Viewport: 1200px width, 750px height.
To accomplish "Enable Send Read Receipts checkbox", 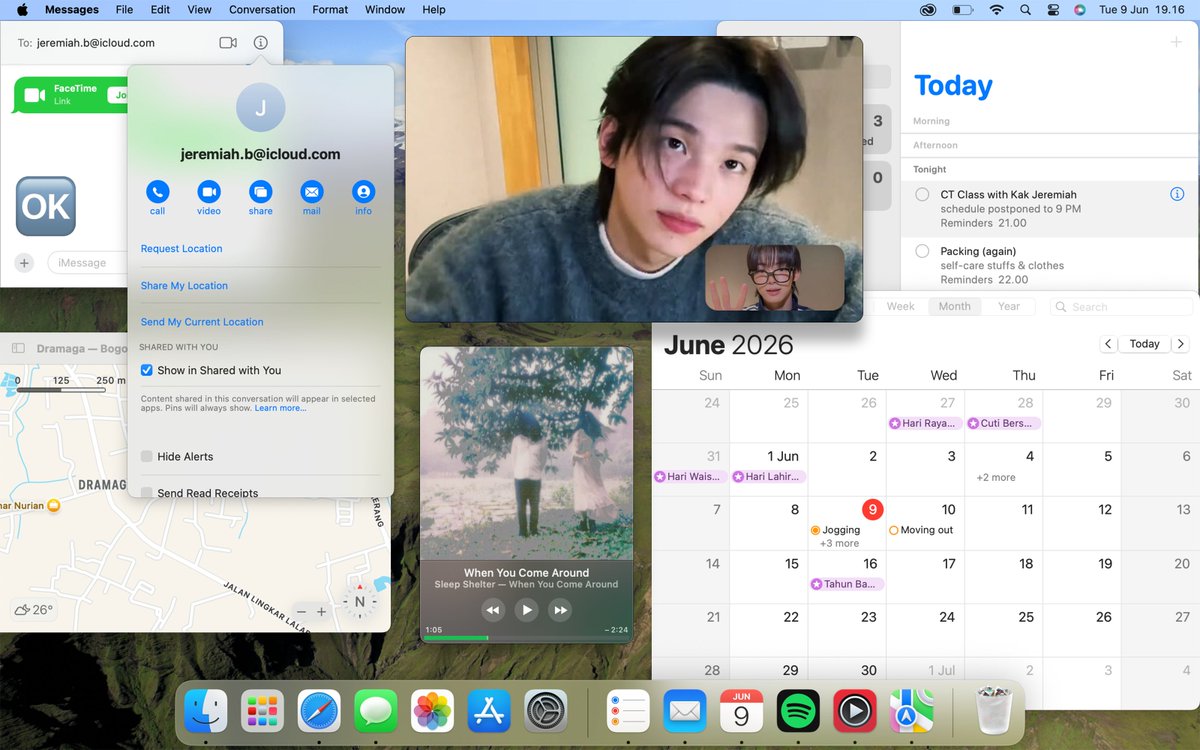I will [147, 493].
